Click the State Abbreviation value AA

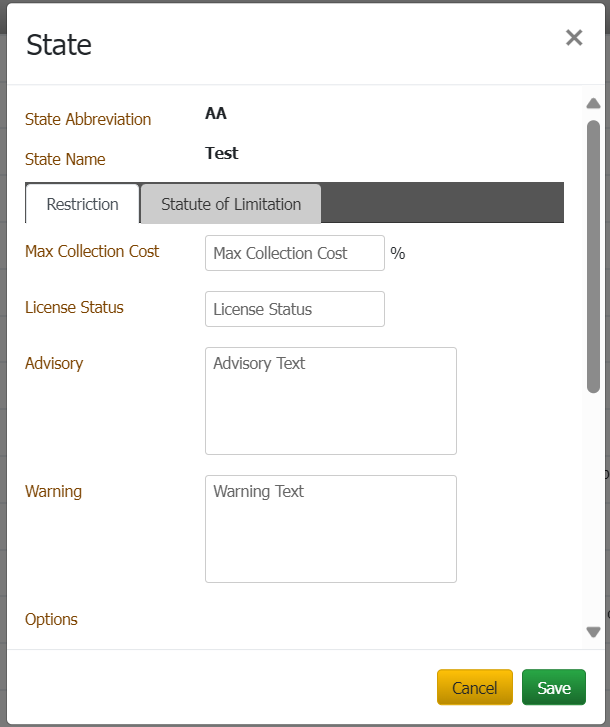pos(216,114)
